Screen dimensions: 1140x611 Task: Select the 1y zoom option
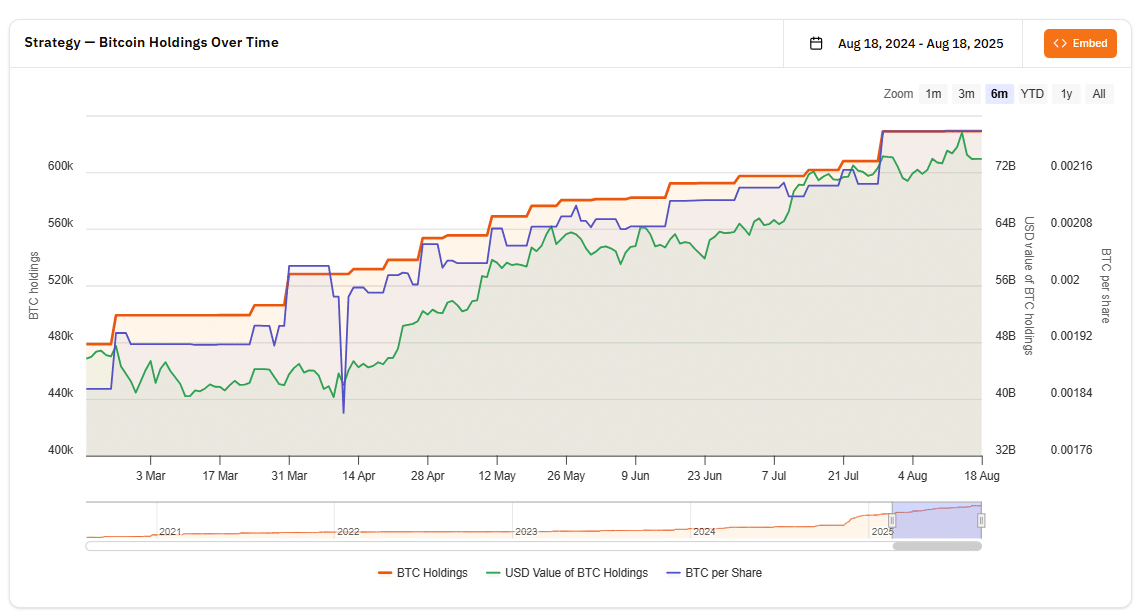tap(1066, 94)
